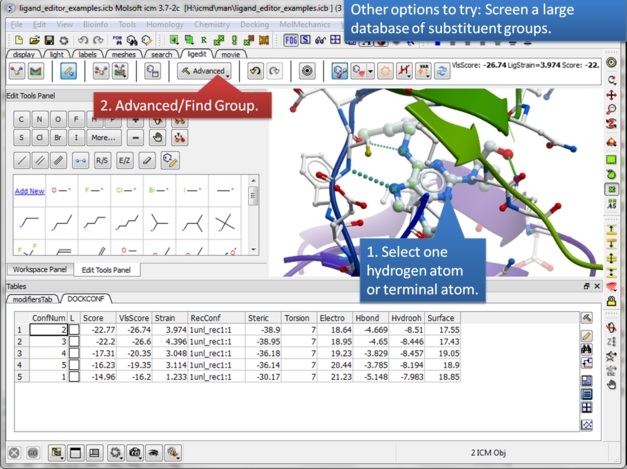Click the More... atoms button
Screen dimensions: 627x469
click(104, 137)
